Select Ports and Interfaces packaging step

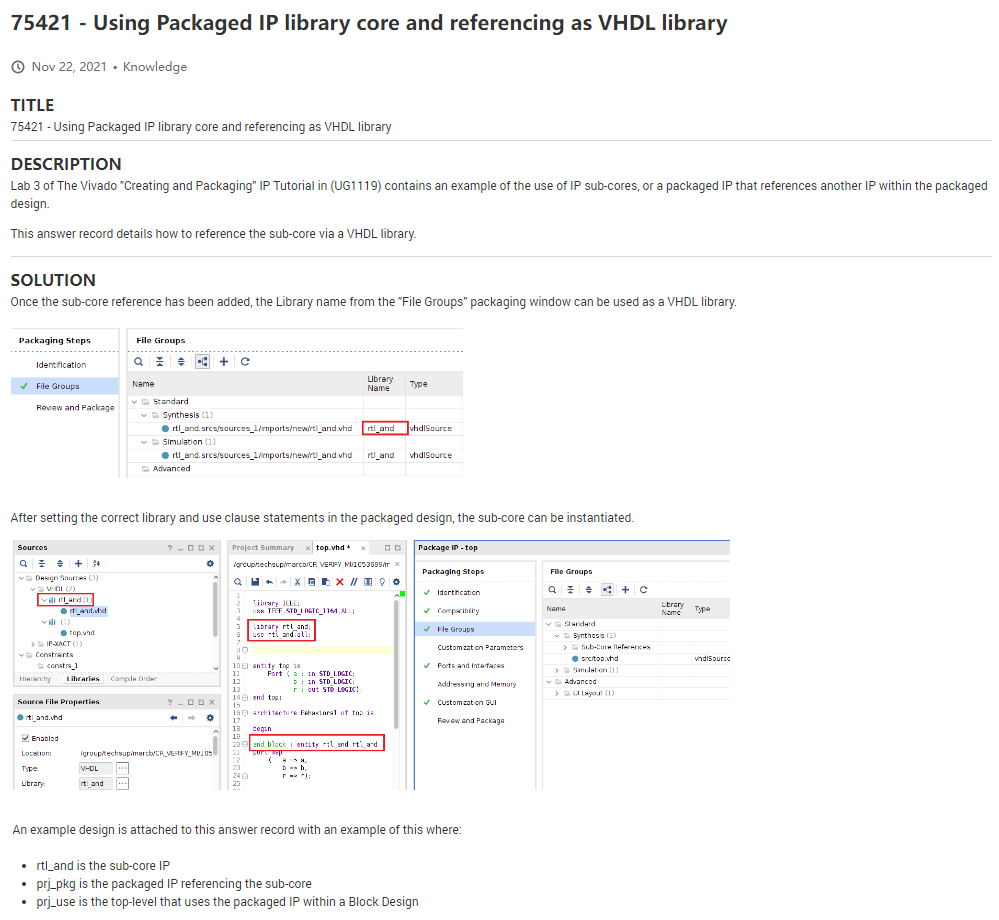471,666
